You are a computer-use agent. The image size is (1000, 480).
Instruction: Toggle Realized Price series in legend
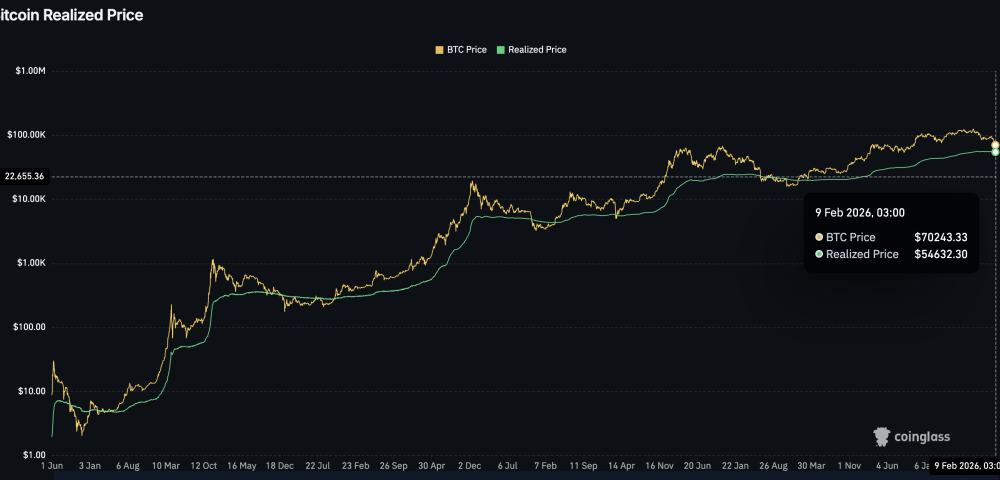(x=531, y=50)
